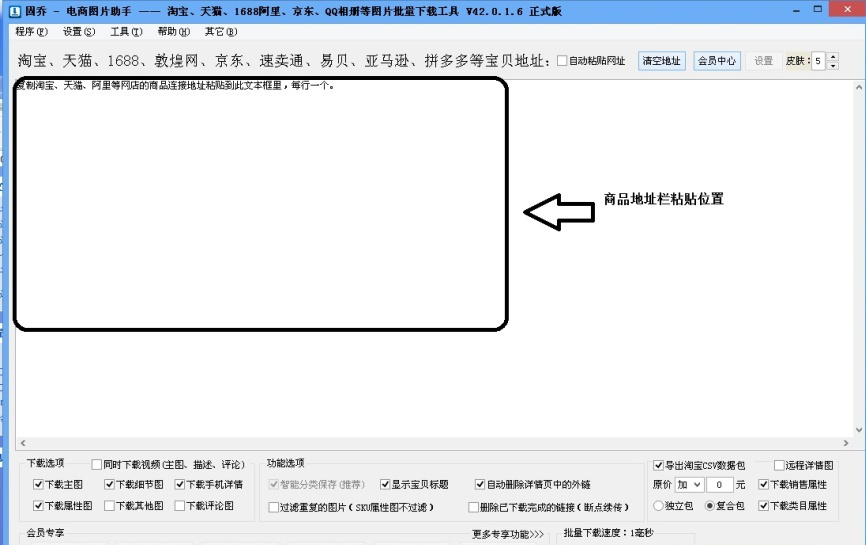Enable 删除已下载完成的链接 checkbox
Image resolution: width=866 pixels, height=545 pixels.
click(473, 507)
